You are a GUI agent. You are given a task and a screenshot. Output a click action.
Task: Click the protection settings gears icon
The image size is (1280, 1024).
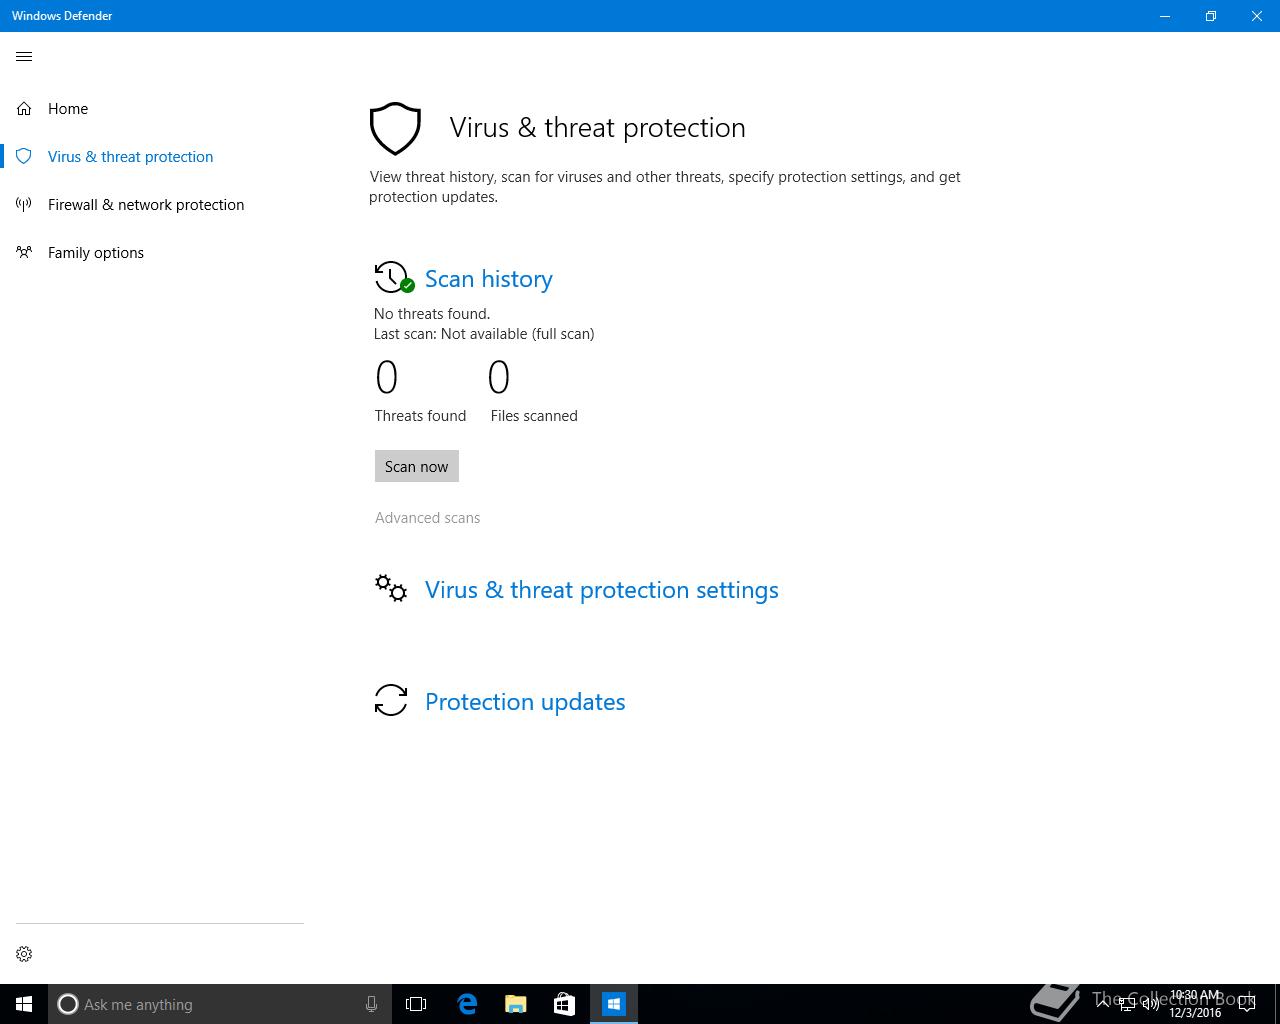tap(391, 588)
